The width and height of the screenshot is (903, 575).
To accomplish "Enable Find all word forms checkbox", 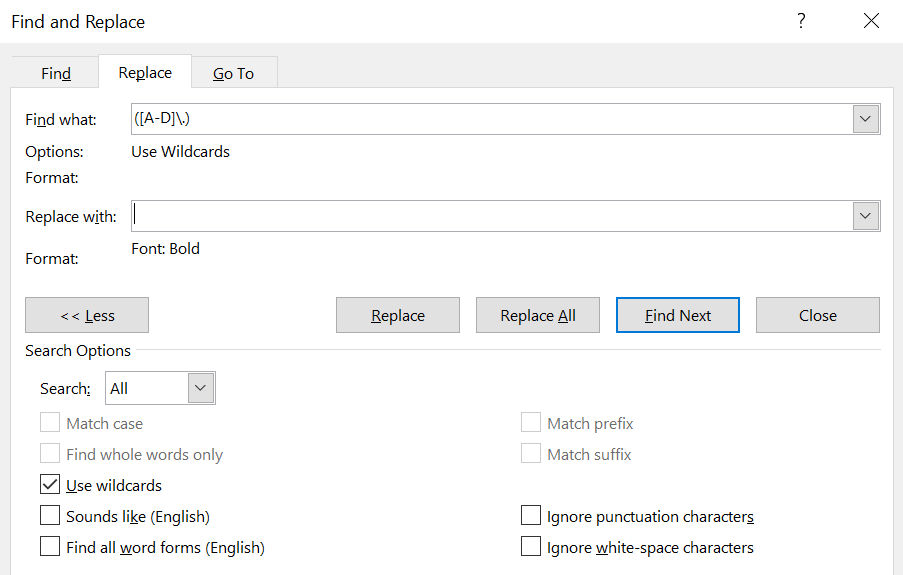I will tap(50, 546).
